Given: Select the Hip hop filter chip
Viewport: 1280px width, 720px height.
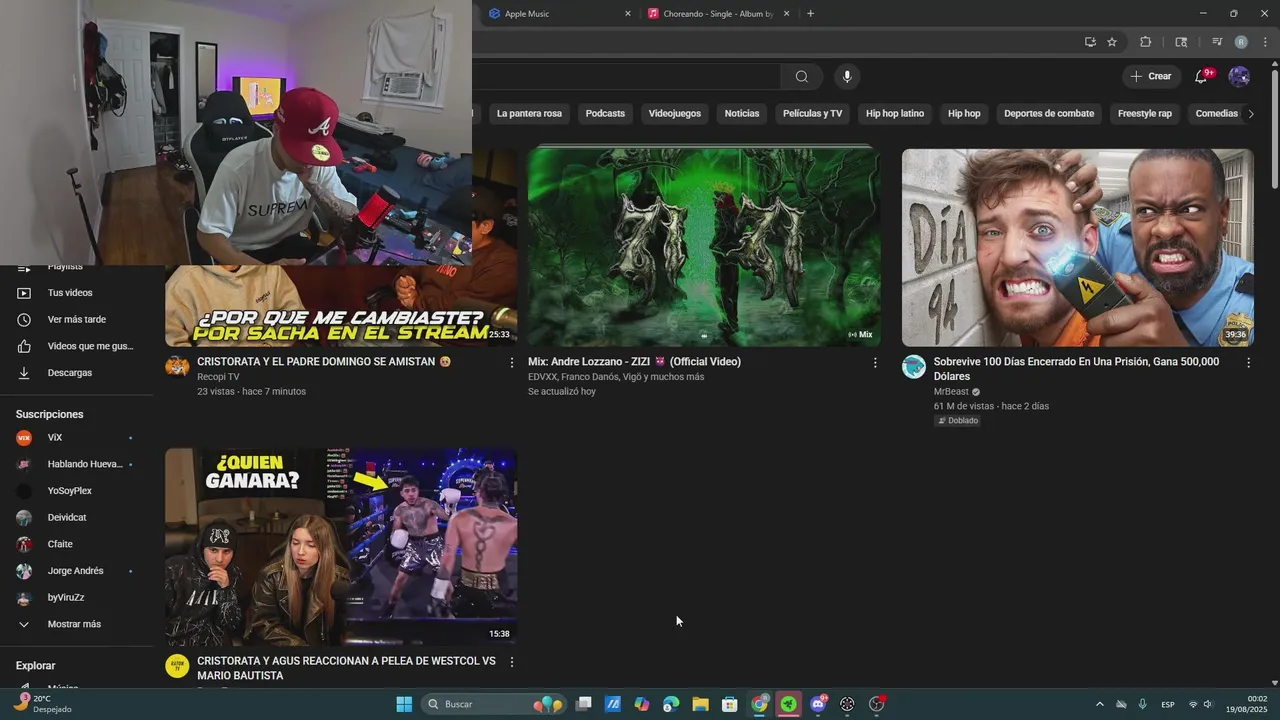Looking at the screenshot, I should click(x=964, y=114).
